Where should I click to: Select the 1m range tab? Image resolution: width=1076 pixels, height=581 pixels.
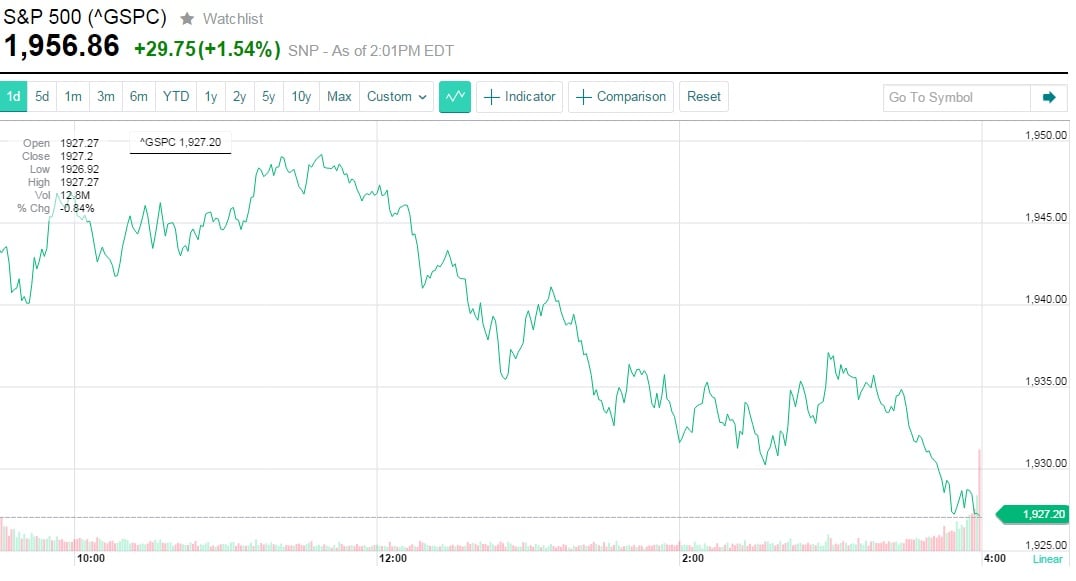click(x=73, y=97)
